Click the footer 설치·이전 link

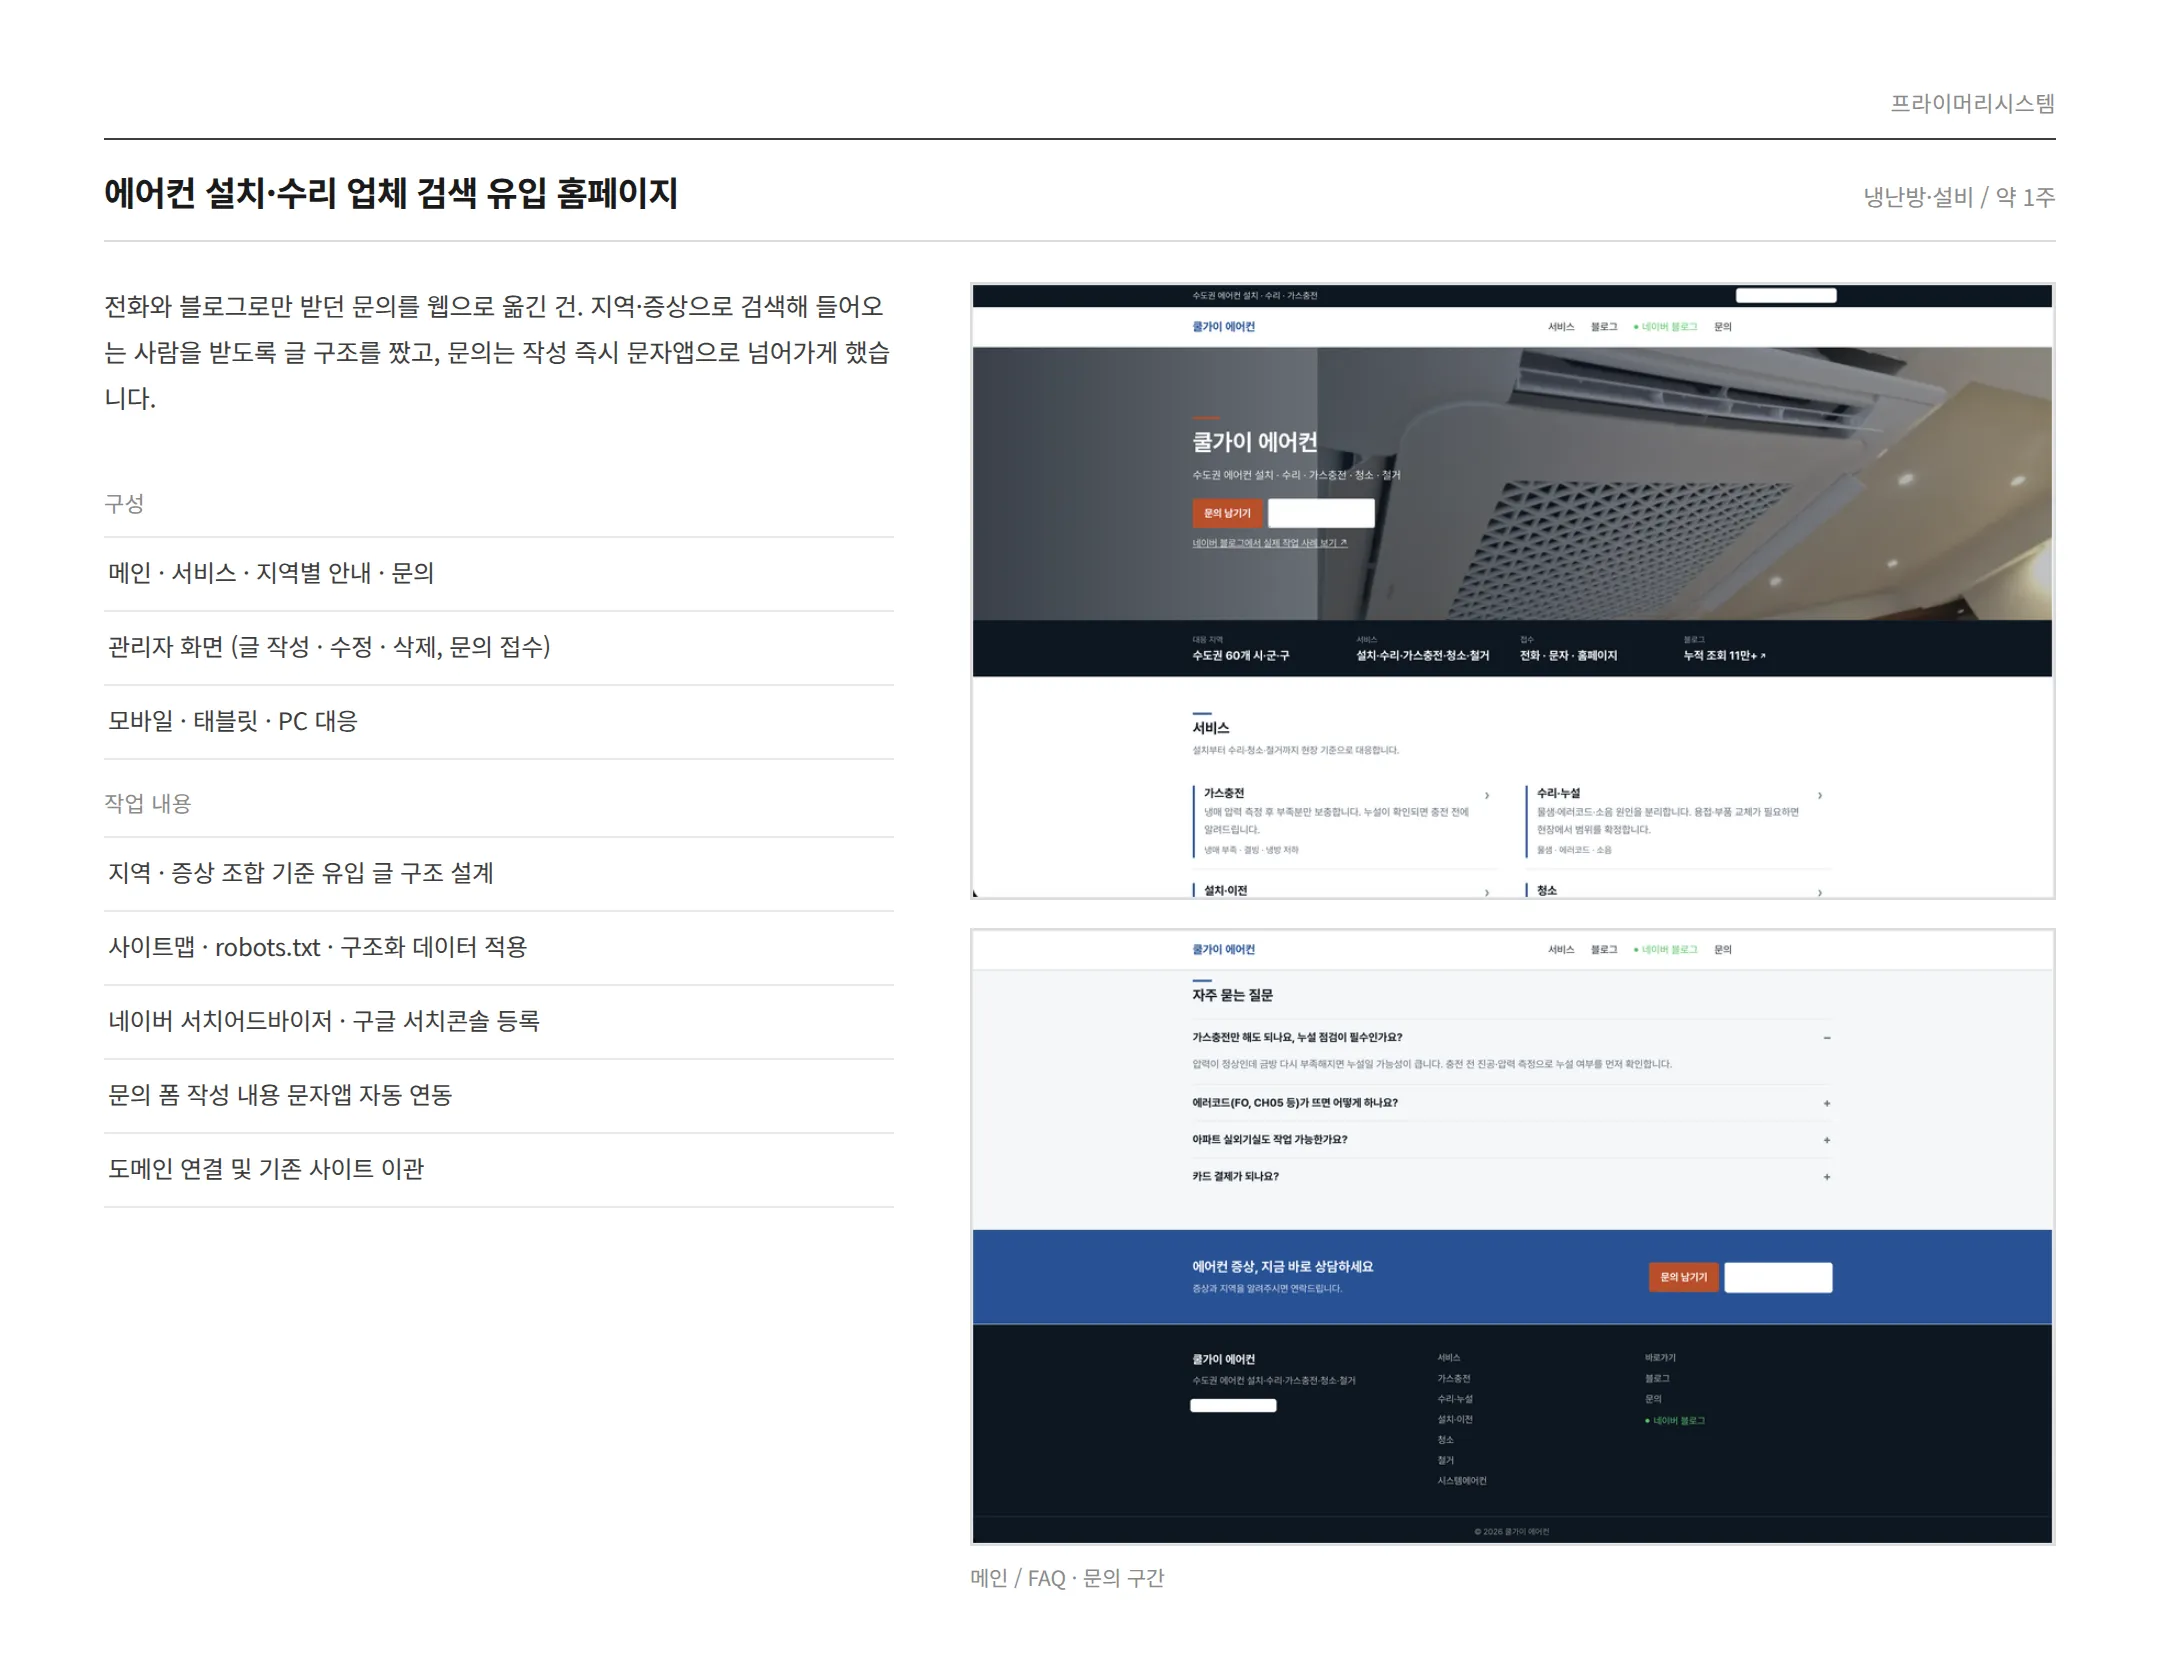(1455, 1420)
